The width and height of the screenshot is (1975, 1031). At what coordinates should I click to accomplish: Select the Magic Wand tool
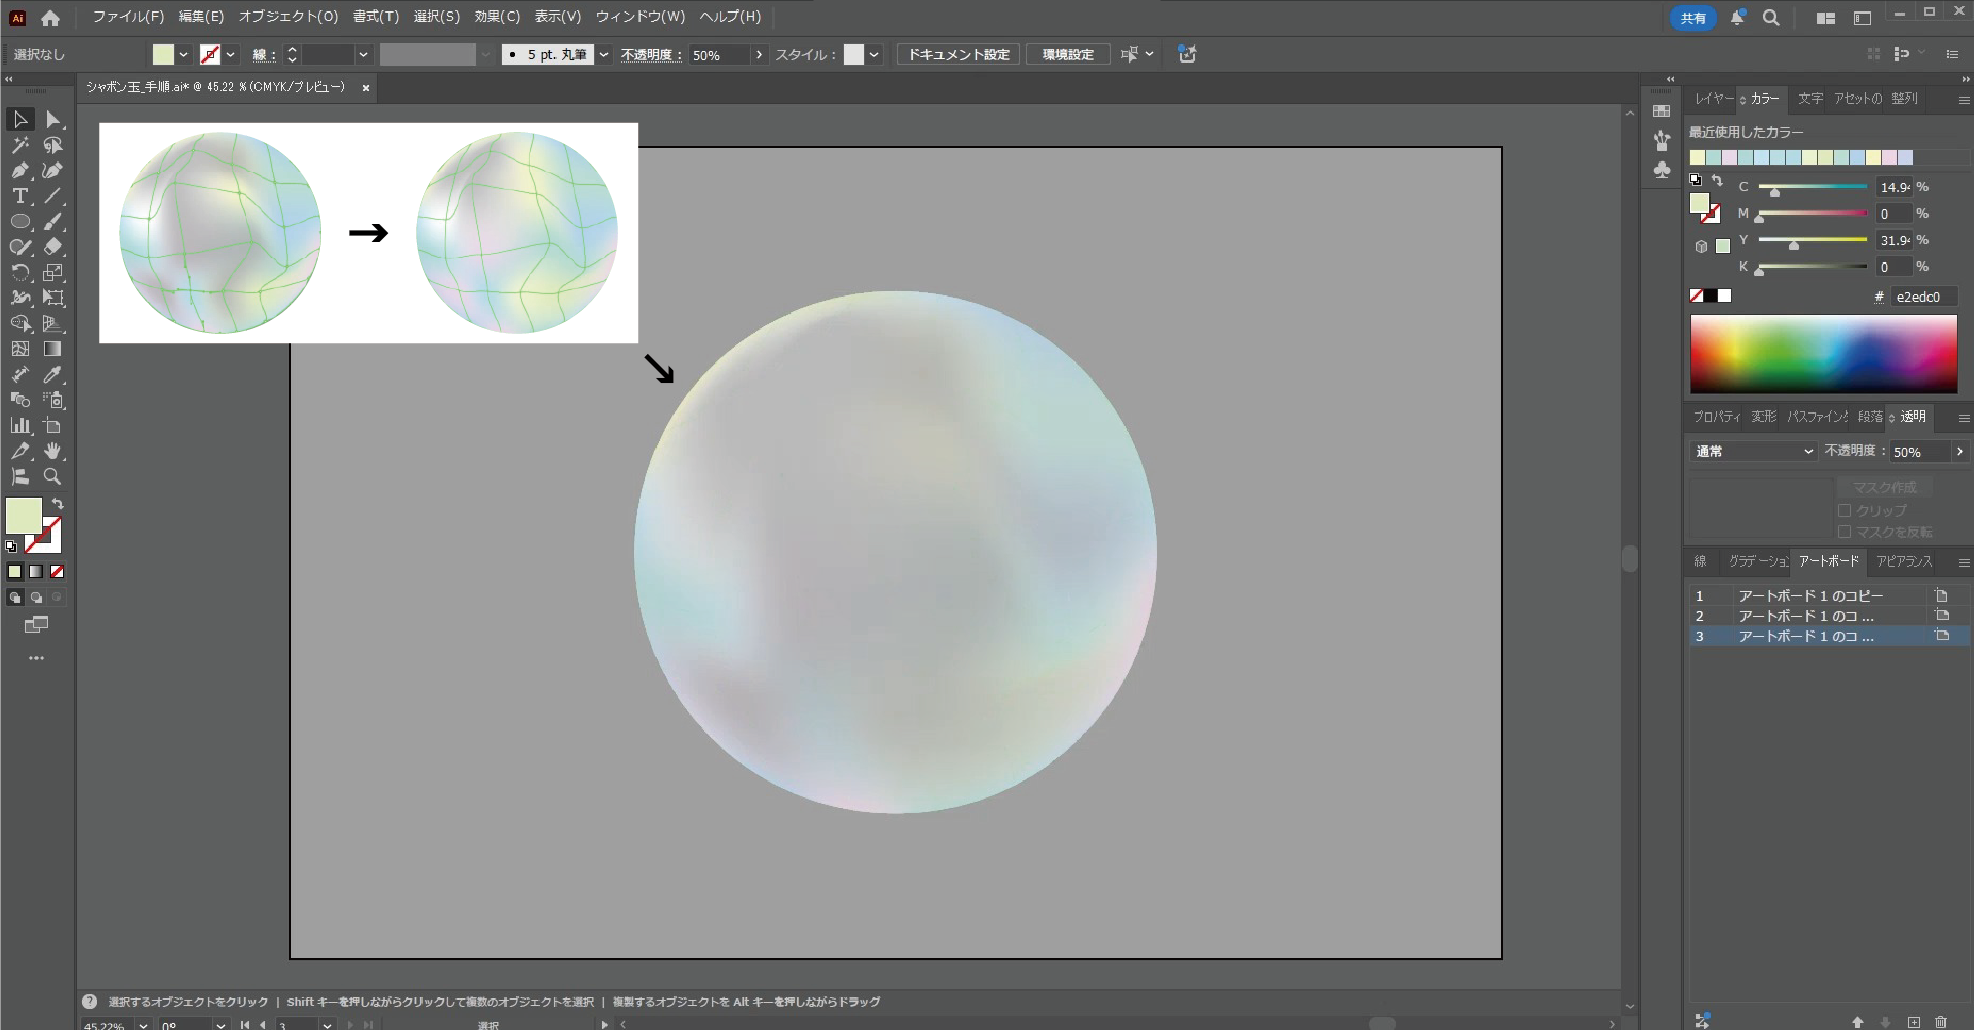20,145
